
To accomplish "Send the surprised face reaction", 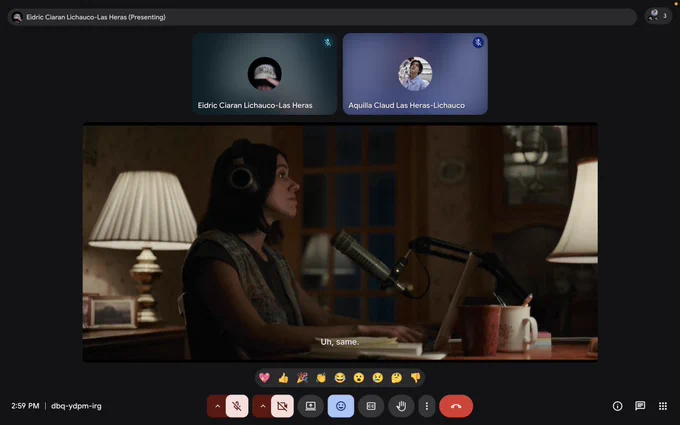I will pyautogui.click(x=359, y=378).
